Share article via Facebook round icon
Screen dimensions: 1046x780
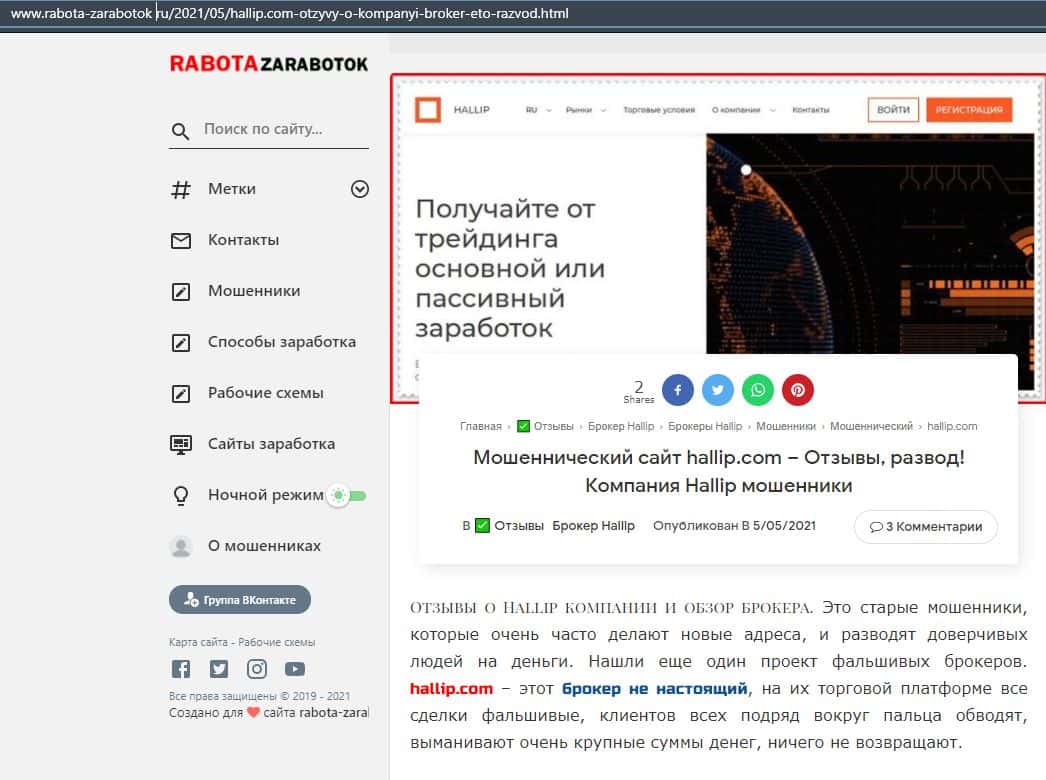pos(677,390)
